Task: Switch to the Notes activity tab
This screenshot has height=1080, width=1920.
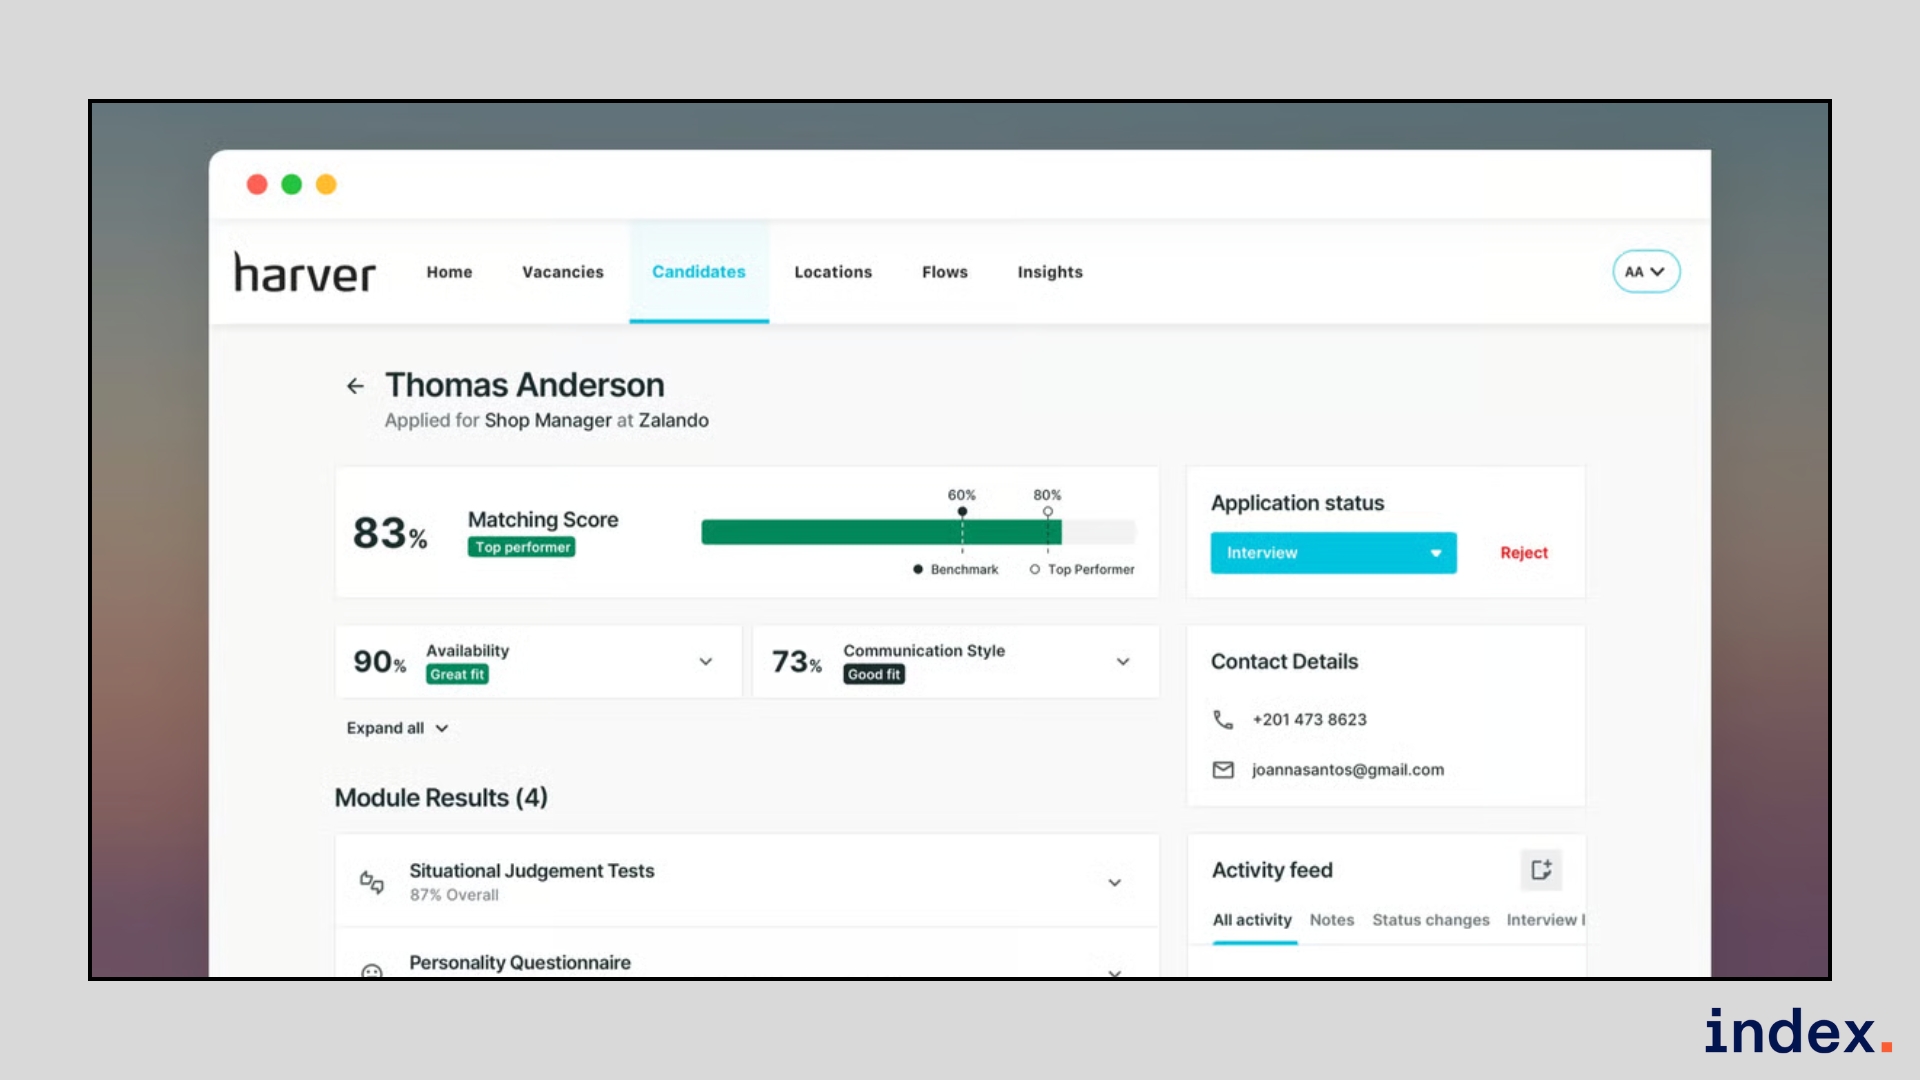Action: (x=1331, y=920)
